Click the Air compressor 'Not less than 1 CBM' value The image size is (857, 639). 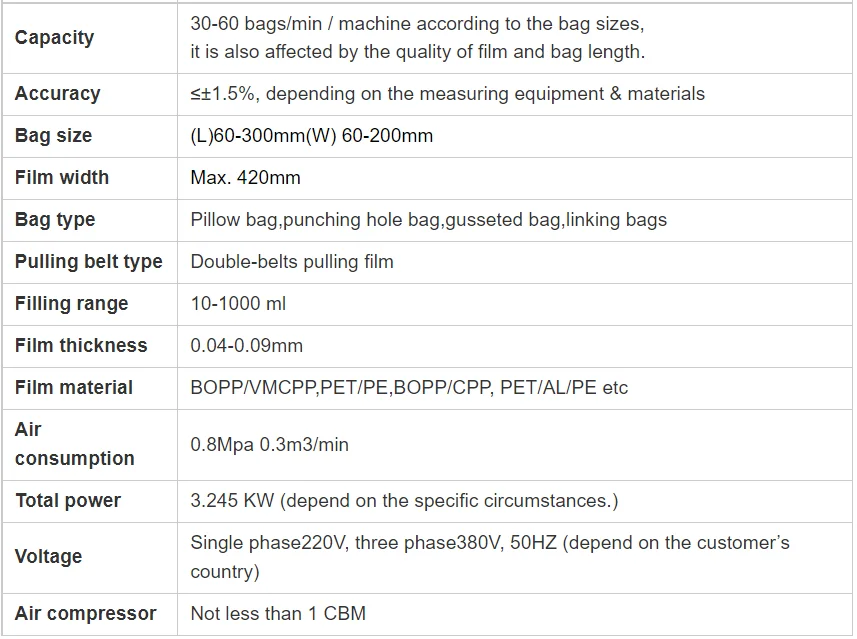coord(278,613)
